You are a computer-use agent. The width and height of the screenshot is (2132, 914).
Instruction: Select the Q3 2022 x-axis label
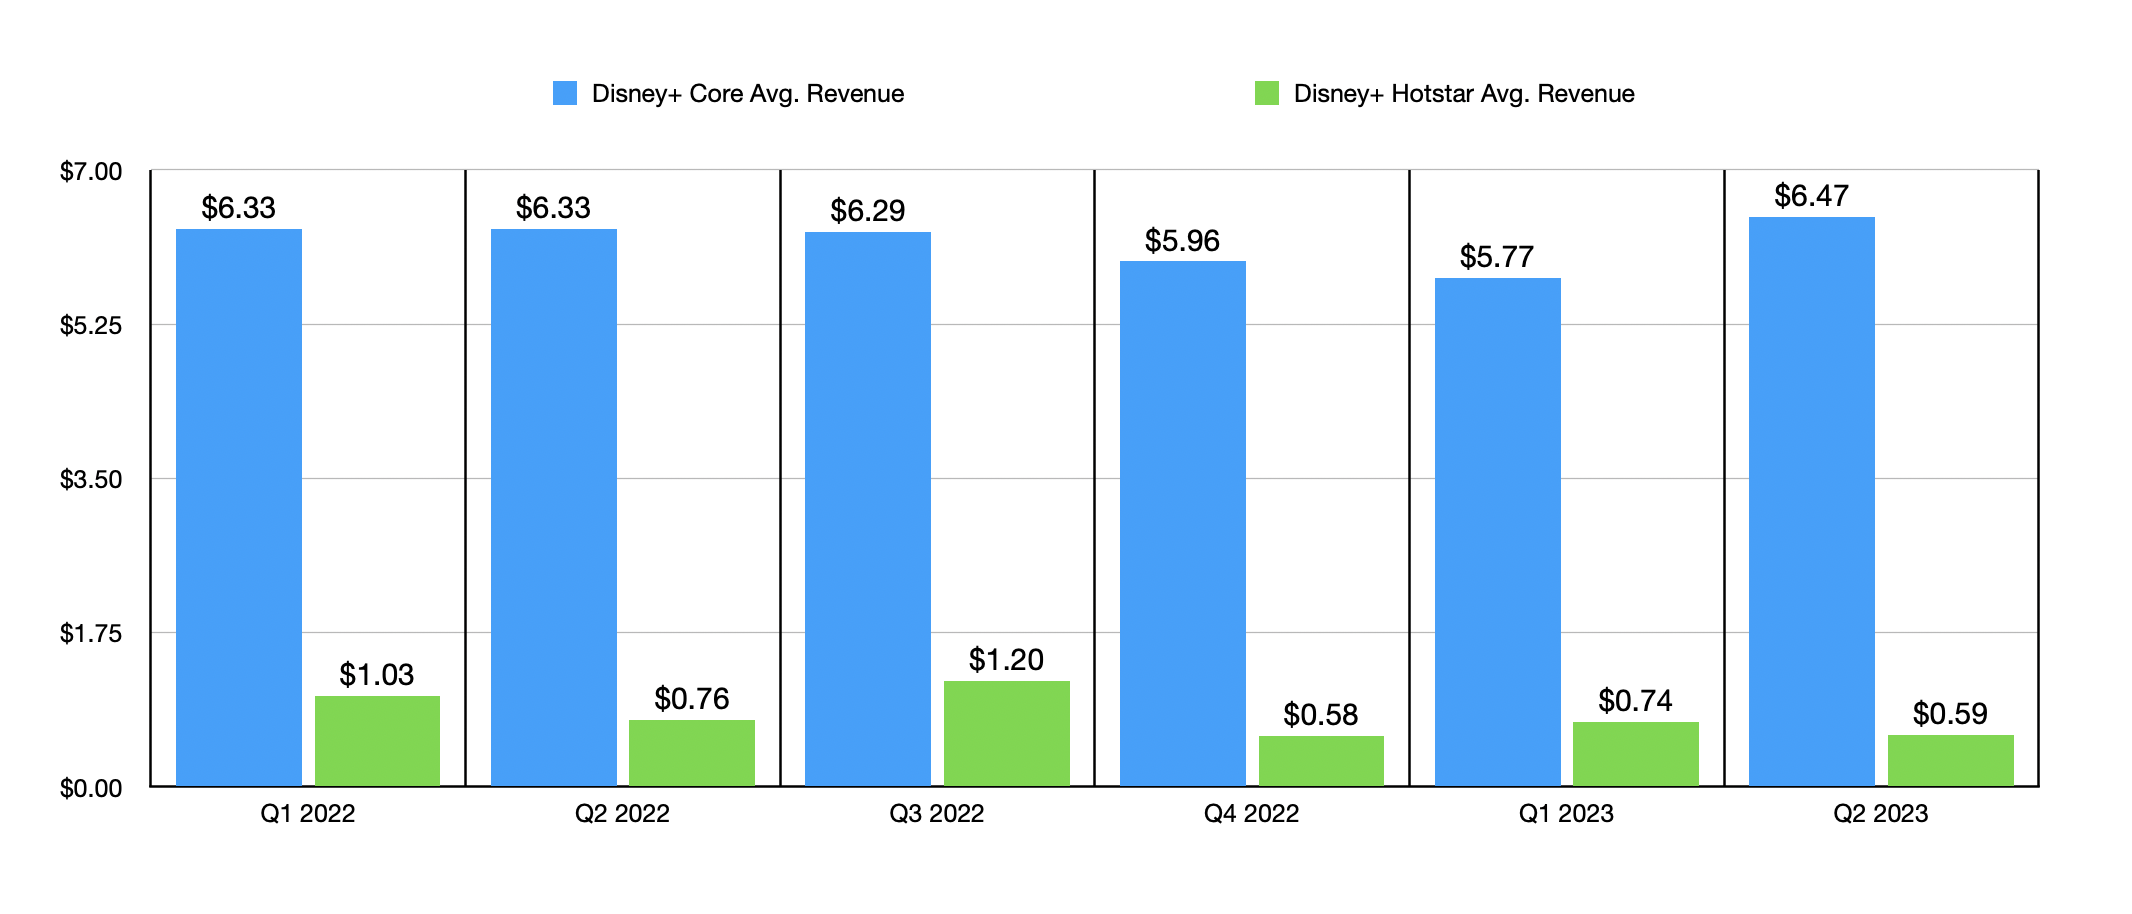tap(937, 814)
